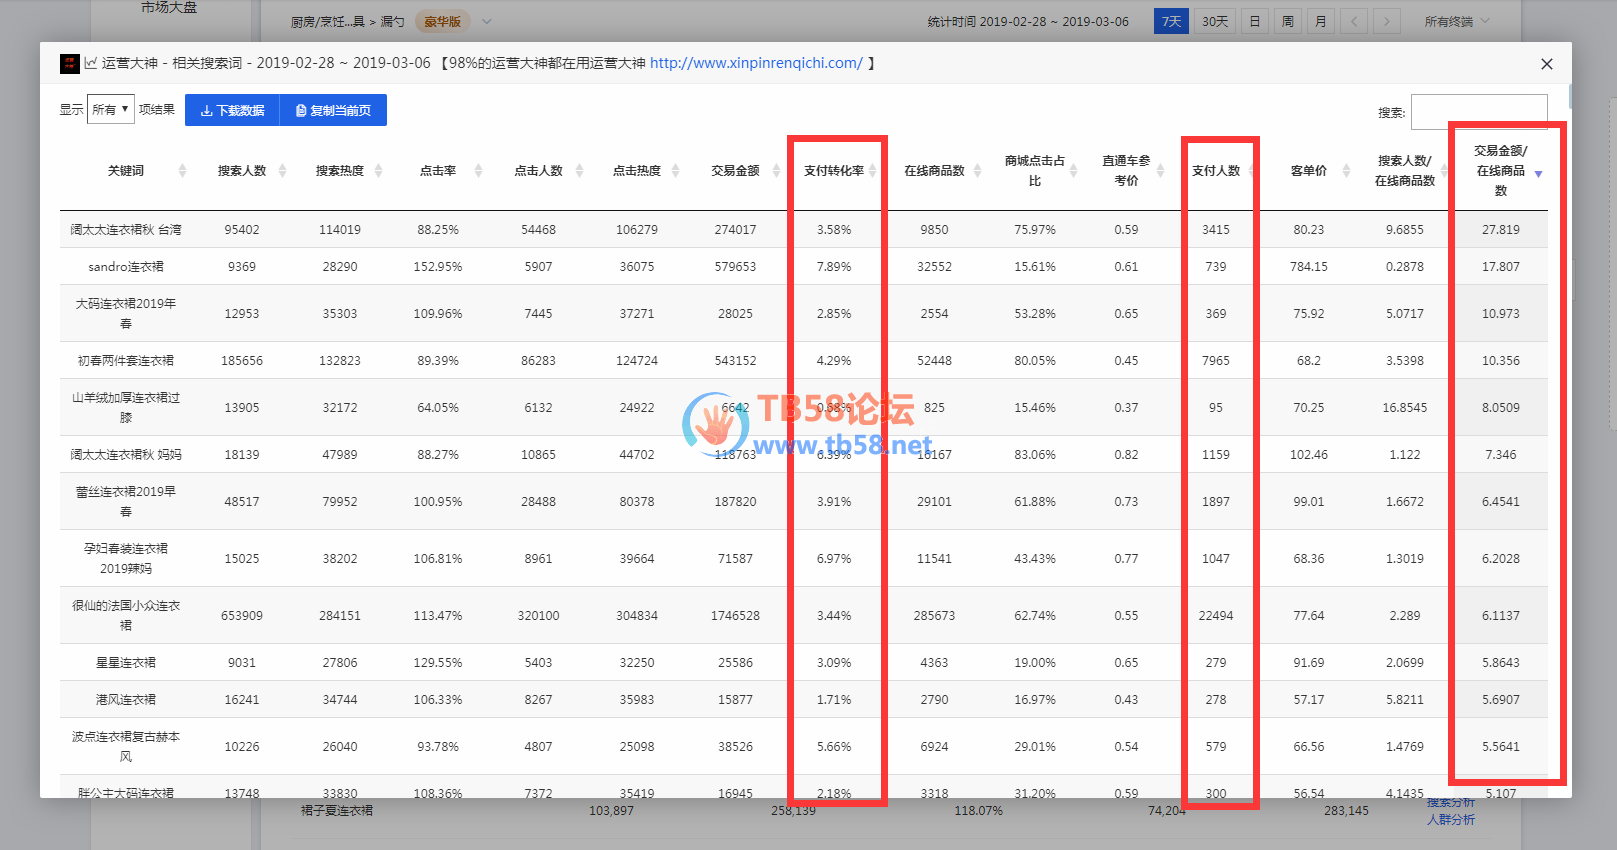Switch to the 30天 time range
The height and width of the screenshot is (850, 1617).
[x=1214, y=21]
